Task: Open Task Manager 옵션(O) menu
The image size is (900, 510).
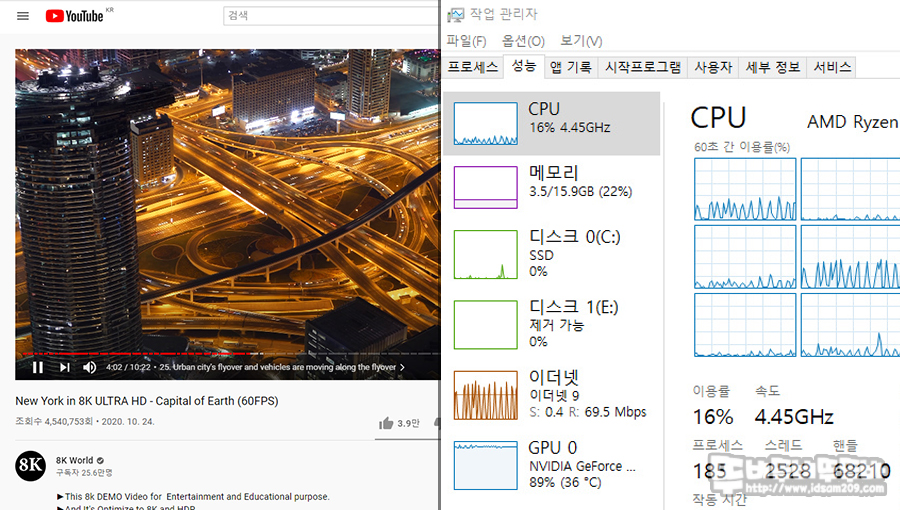Action: pyautogui.click(x=523, y=41)
